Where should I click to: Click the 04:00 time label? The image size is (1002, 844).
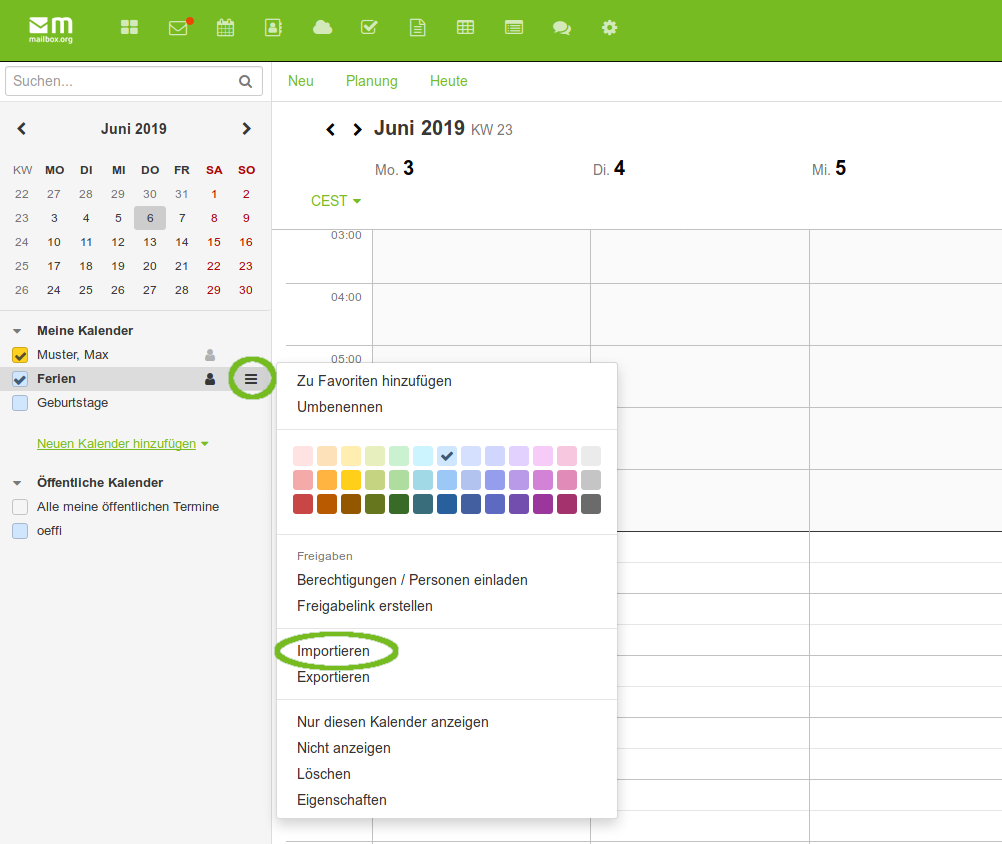(346, 297)
